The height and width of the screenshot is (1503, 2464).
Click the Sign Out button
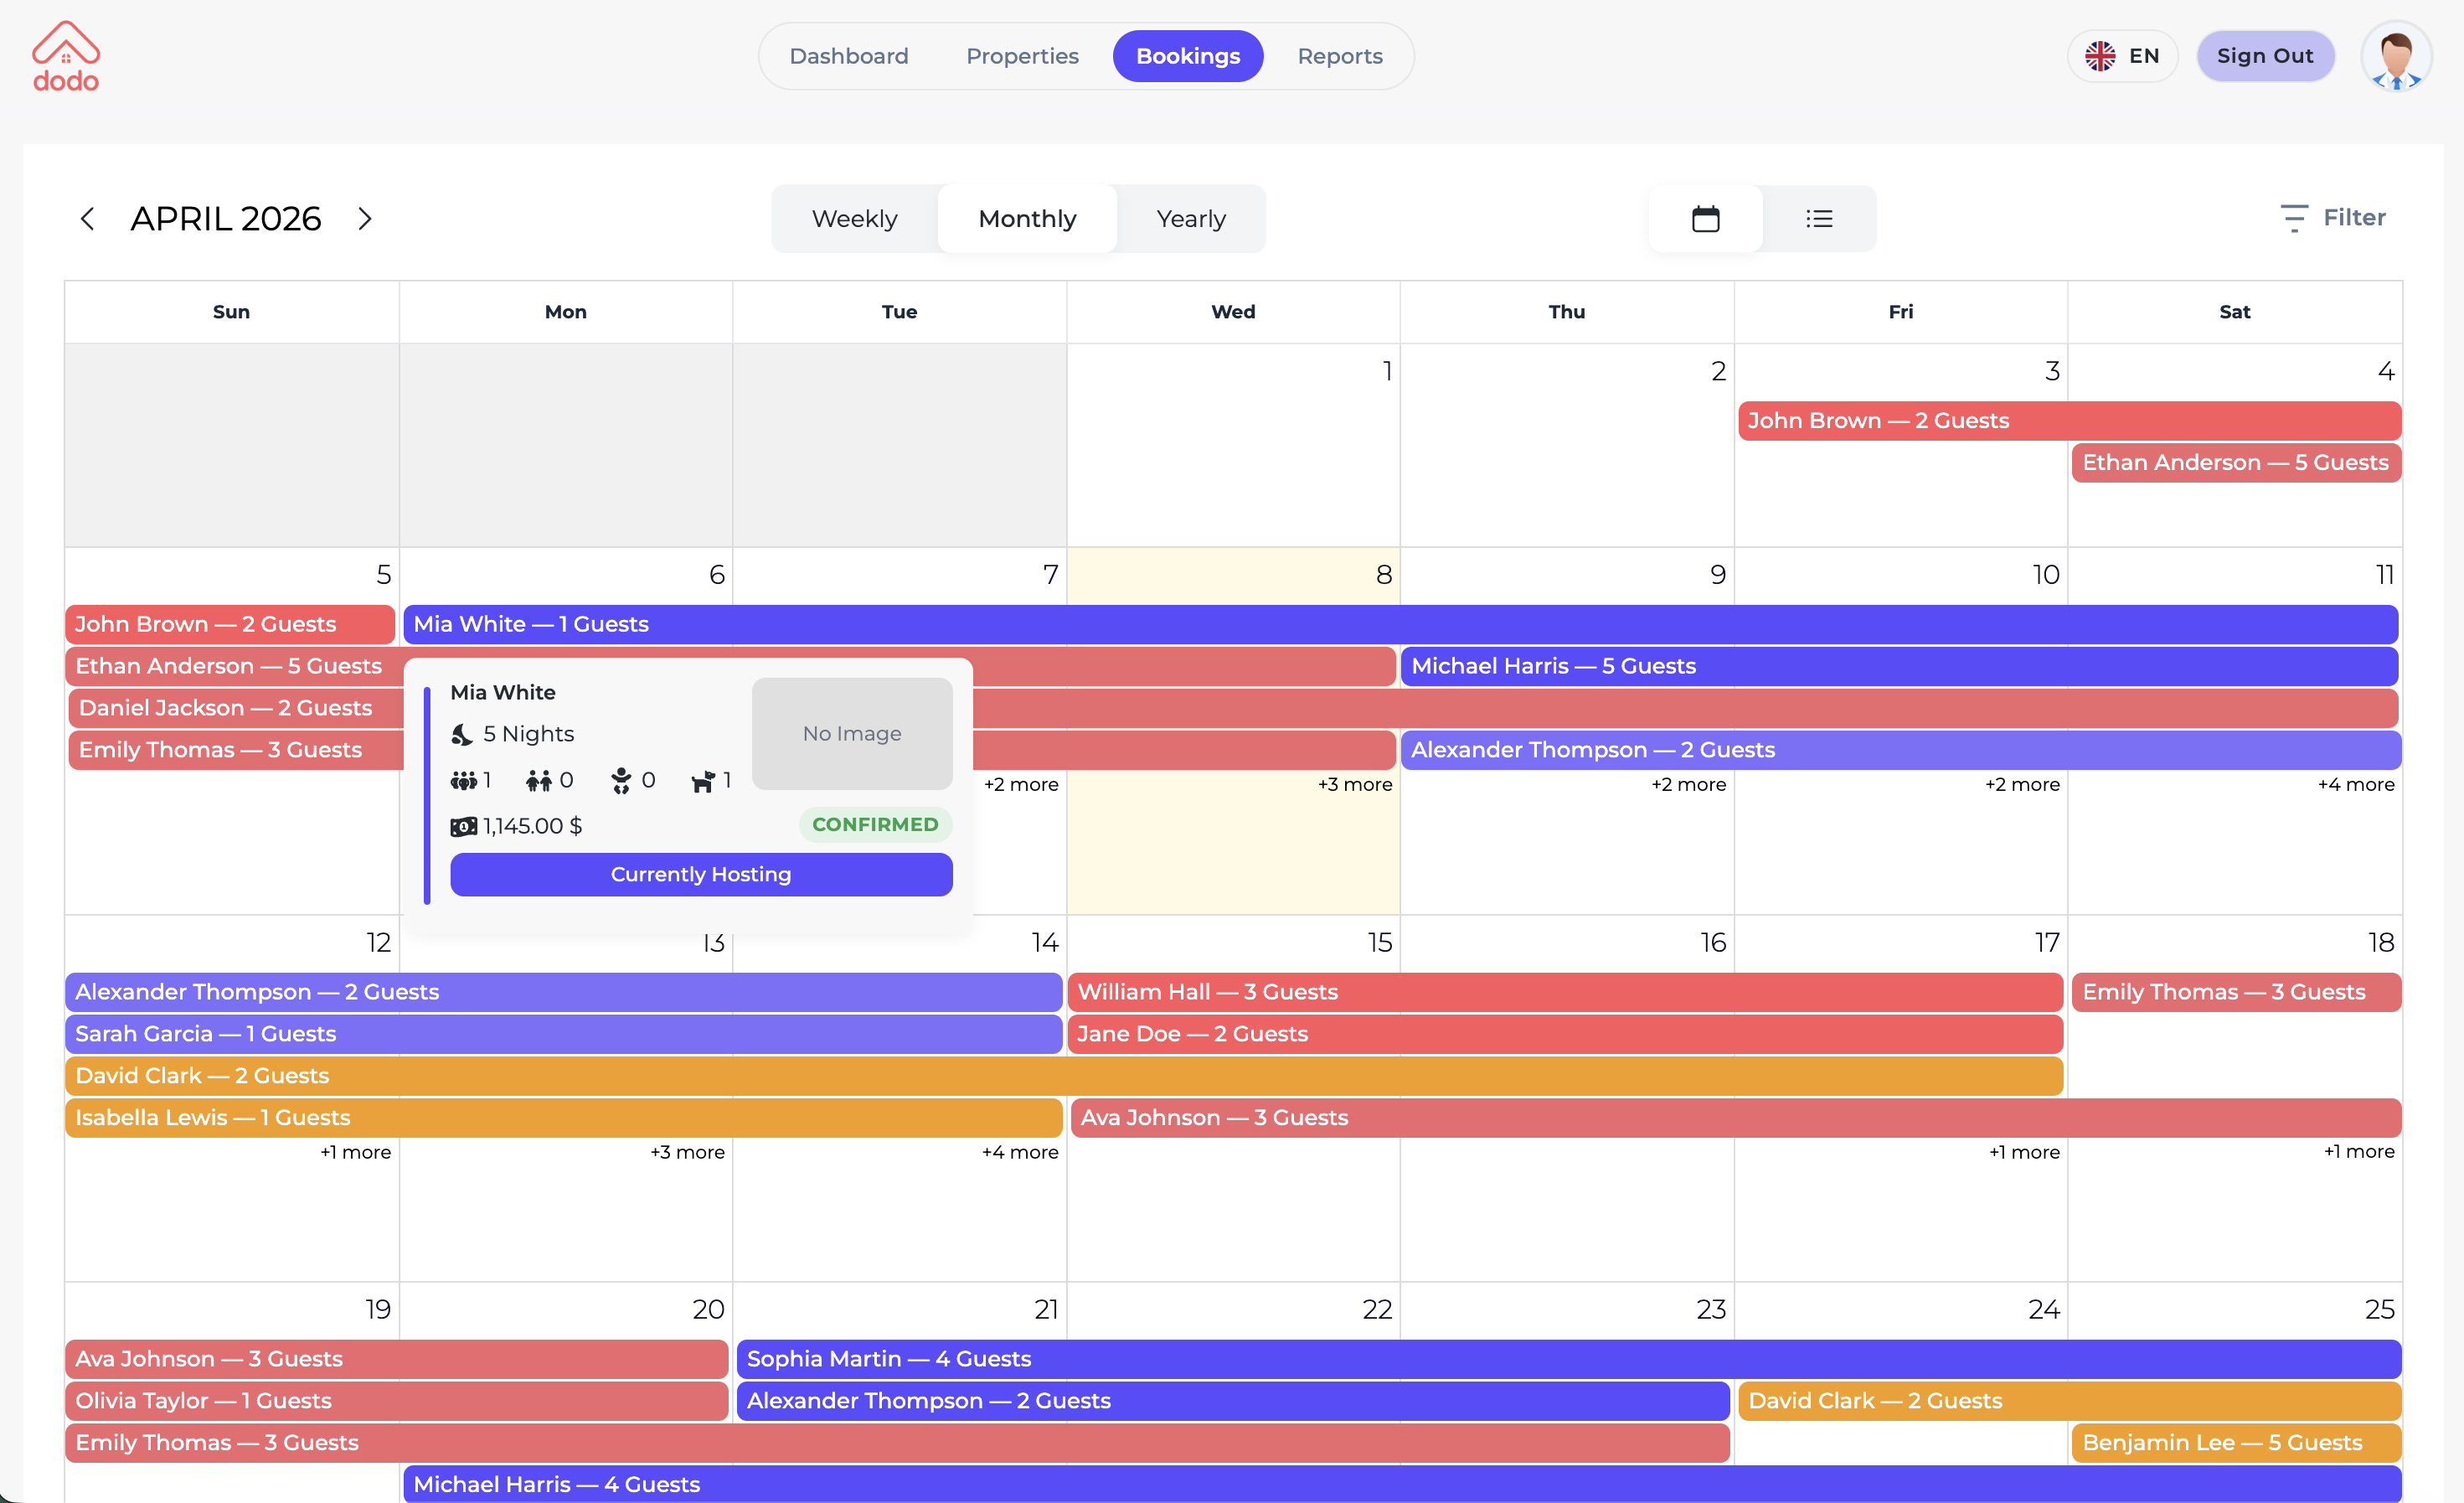click(x=2265, y=56)
